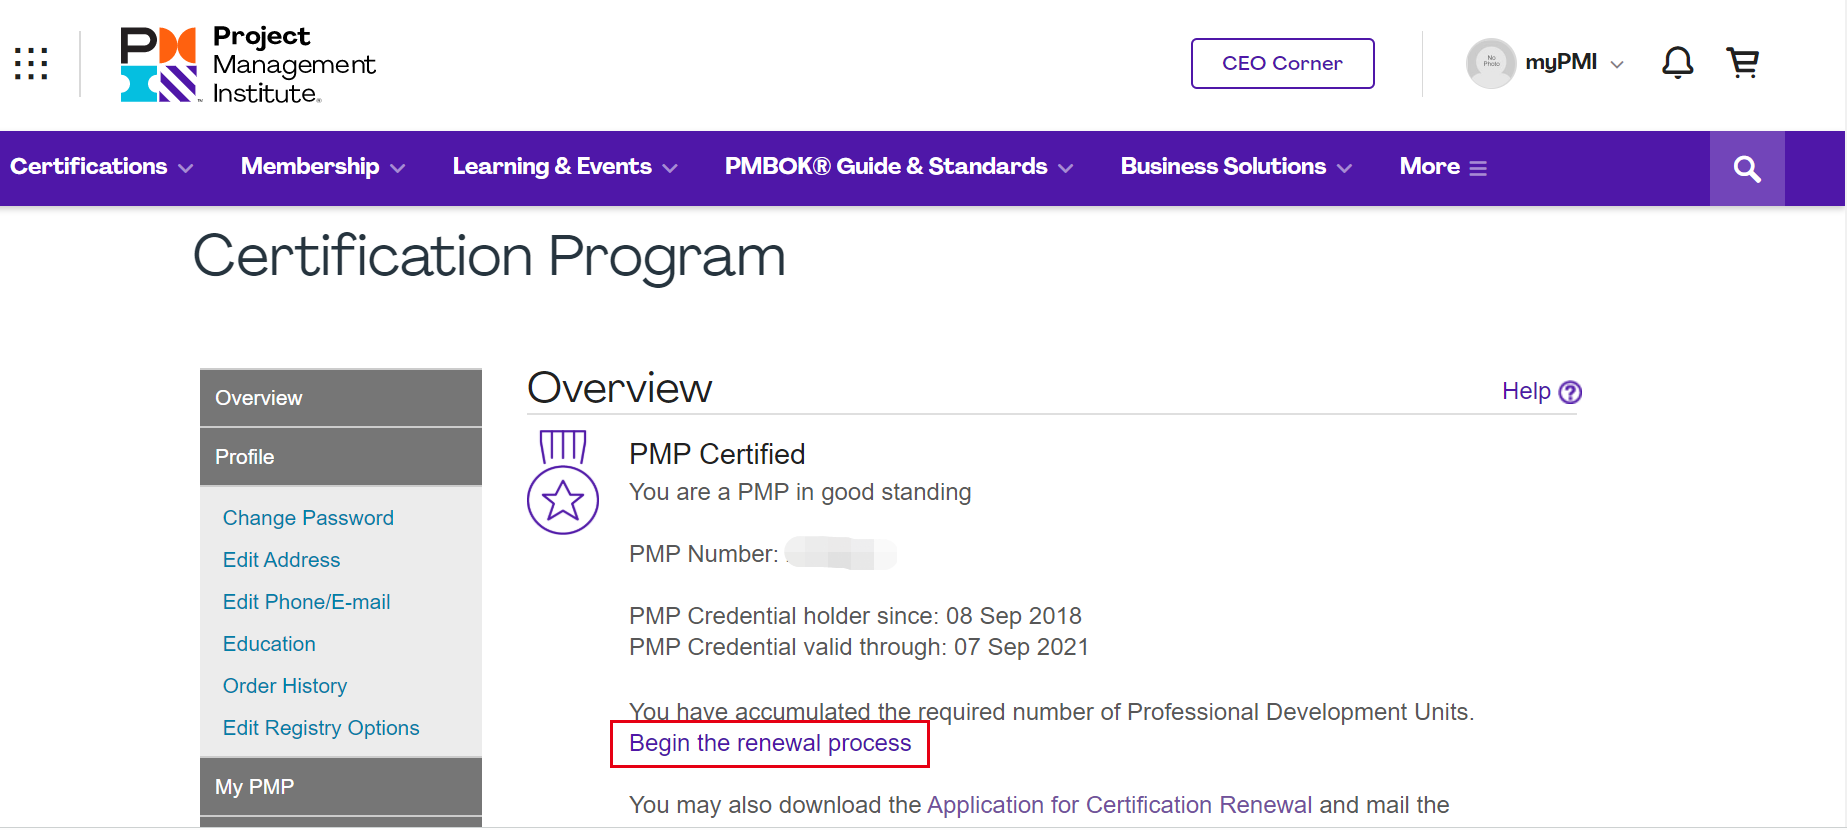Open the Change Password link
1847x830 pixels.
[x=308, y=518]
